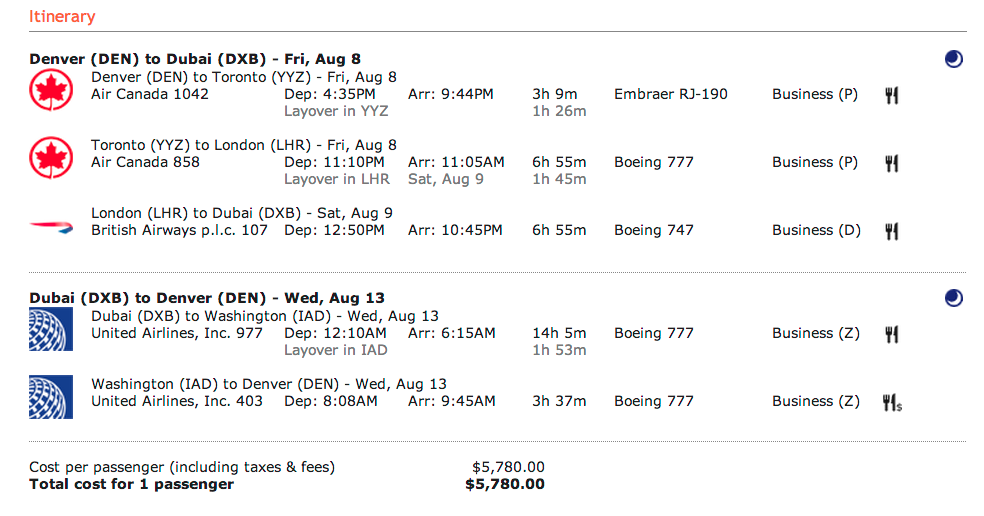Click the paid meal icon on United 403
Viewport: 984px width, 516px height.
(x=892, y=402)
